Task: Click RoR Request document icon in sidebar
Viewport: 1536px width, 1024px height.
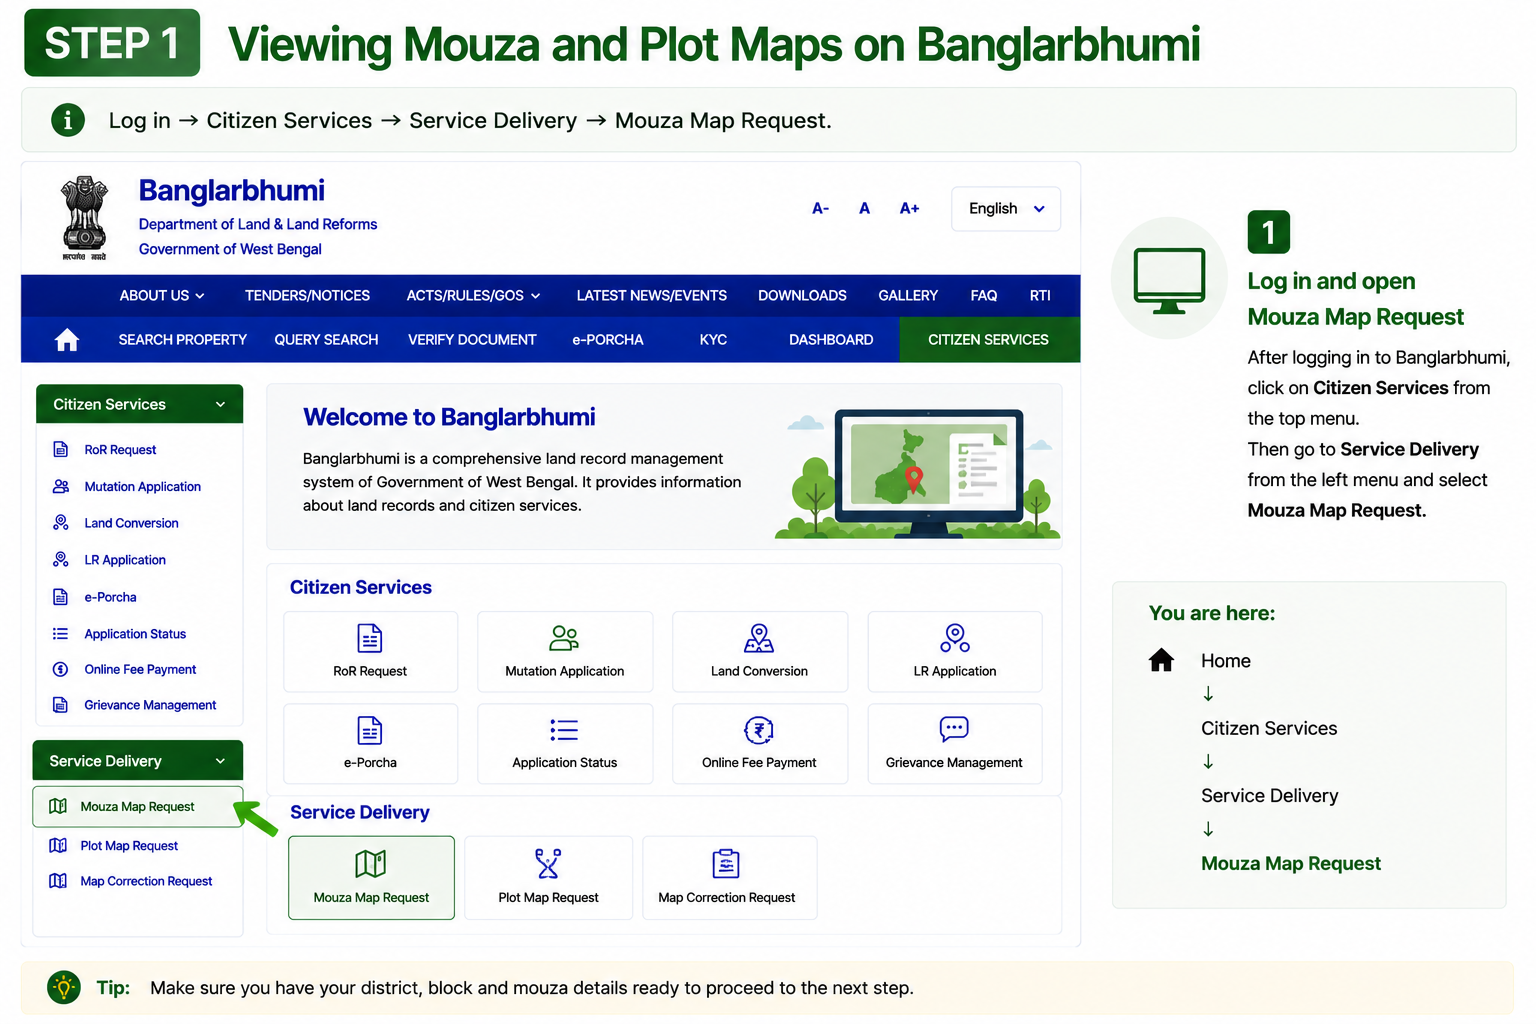Action: (x=61, y=450)
